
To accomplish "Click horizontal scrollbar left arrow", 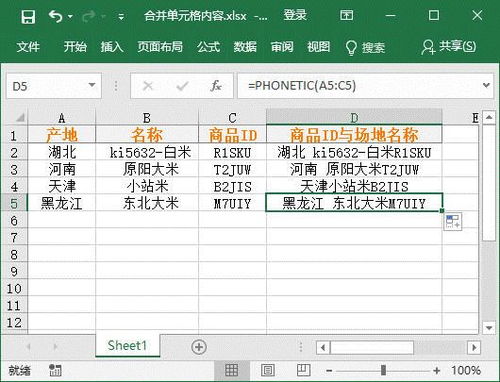I will tap(323, 347).
